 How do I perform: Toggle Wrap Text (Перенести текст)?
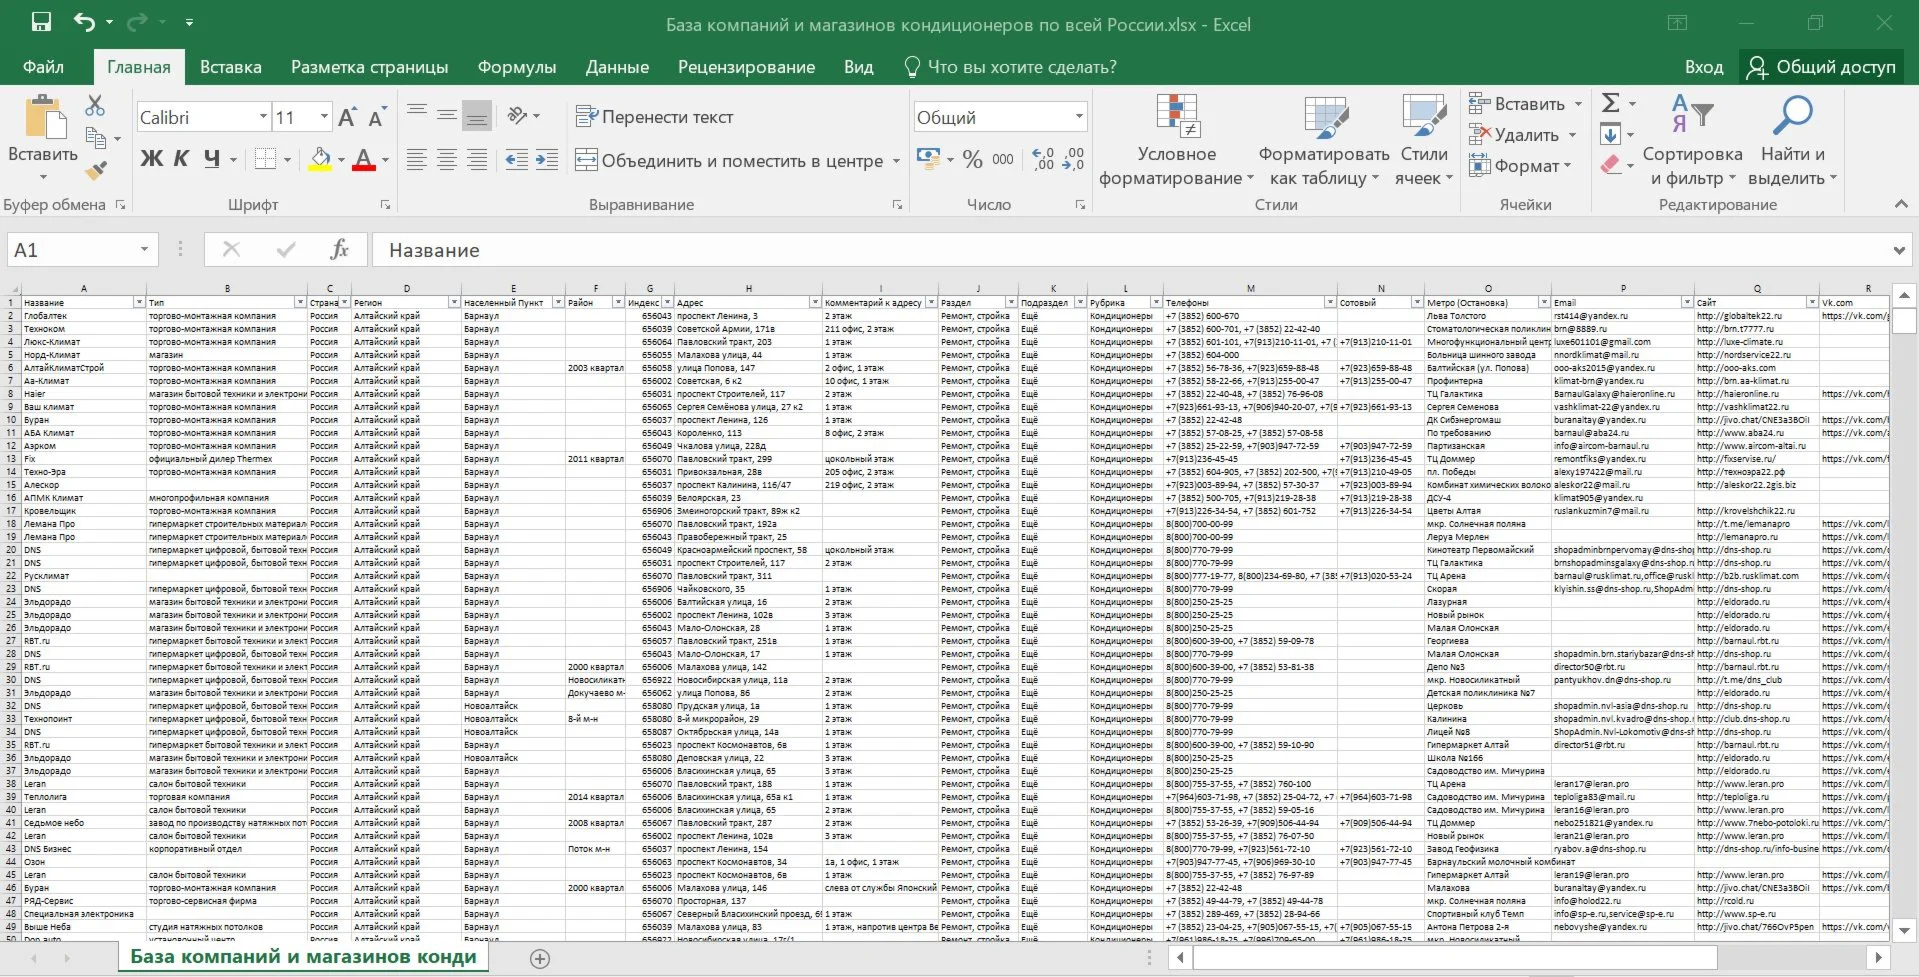[655, 117]
